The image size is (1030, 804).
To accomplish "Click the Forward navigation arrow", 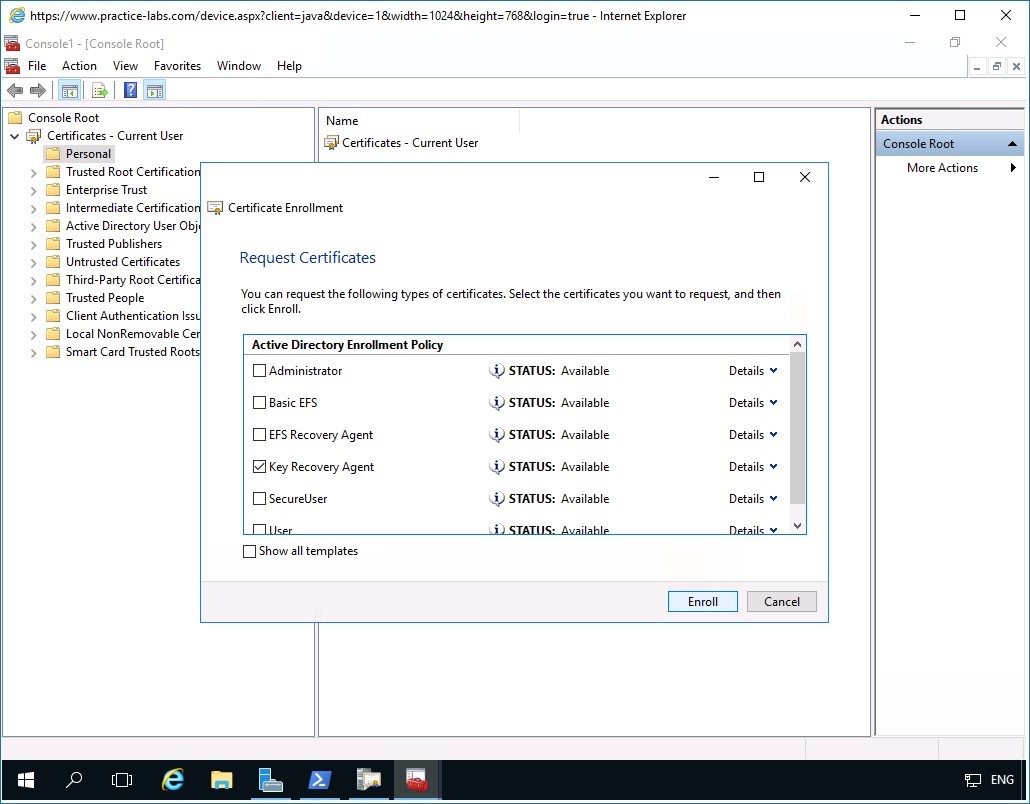I will point(38,89).
